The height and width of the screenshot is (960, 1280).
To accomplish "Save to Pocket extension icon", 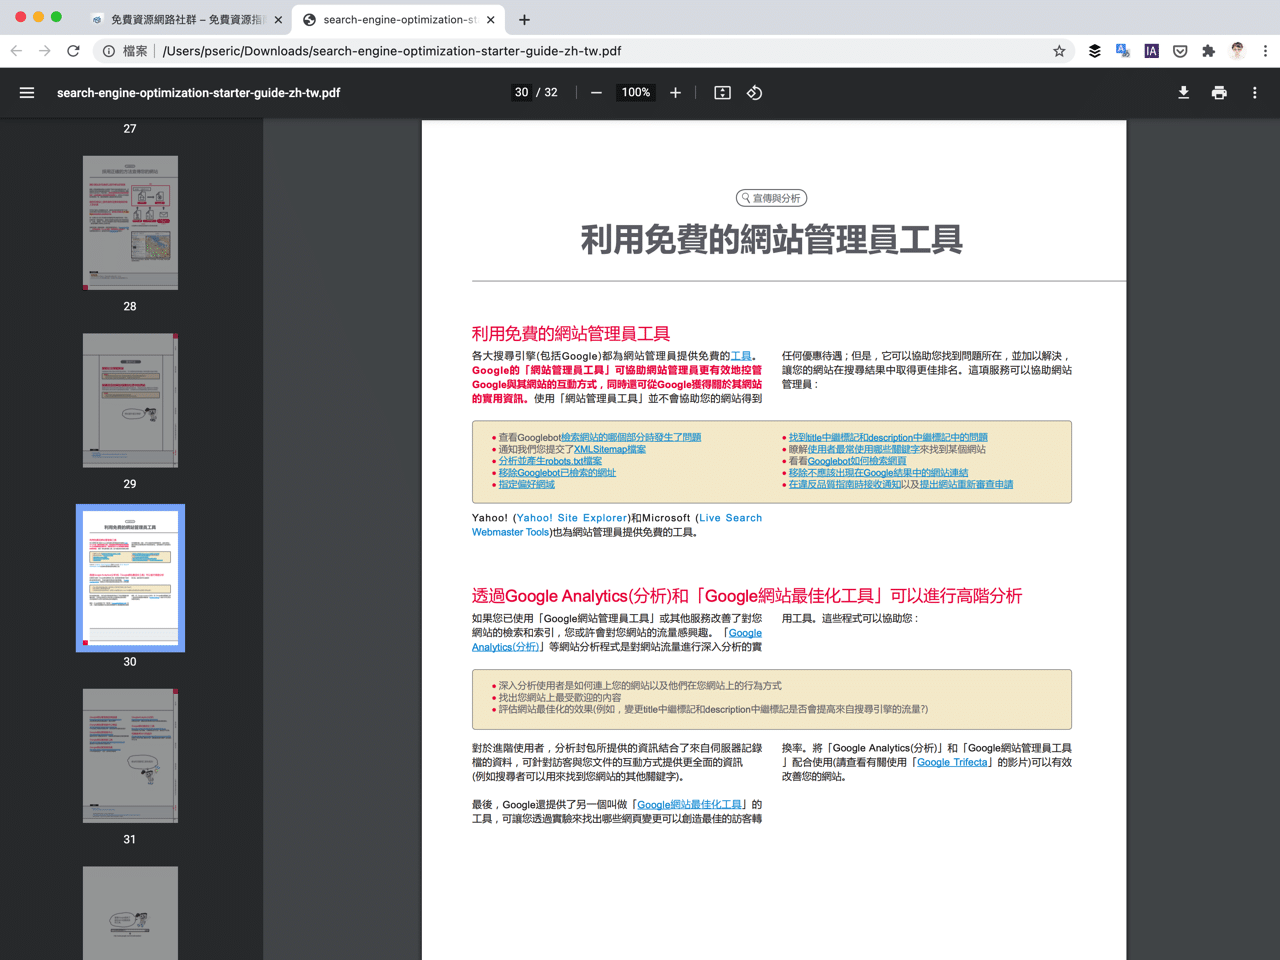I will (1180, 51).
